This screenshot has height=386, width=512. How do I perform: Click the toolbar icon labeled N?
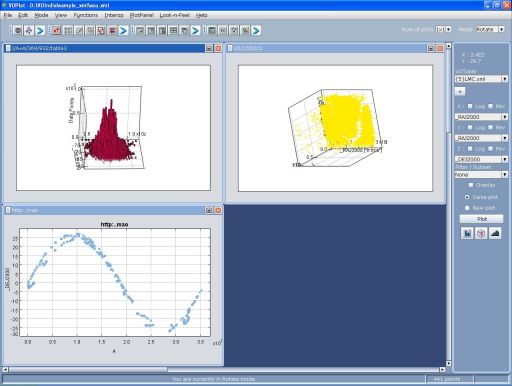(223, 31)
